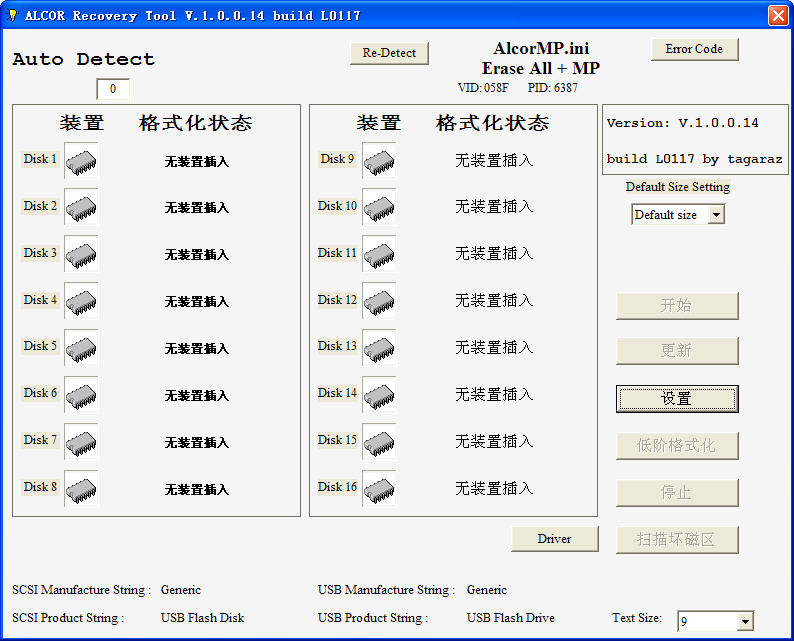This screenshot has height=641, width=794.
Task: Click the Disk 16 chip icon
Action: [x=379, y=488]
